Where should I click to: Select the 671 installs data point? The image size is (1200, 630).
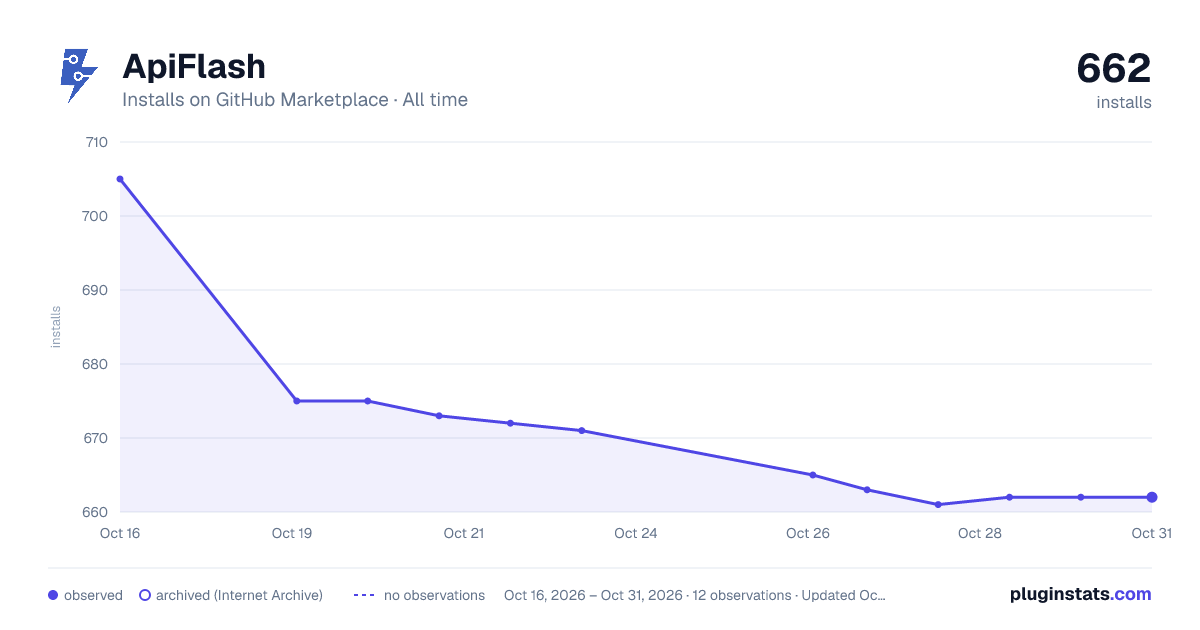[x=582, y=431]
